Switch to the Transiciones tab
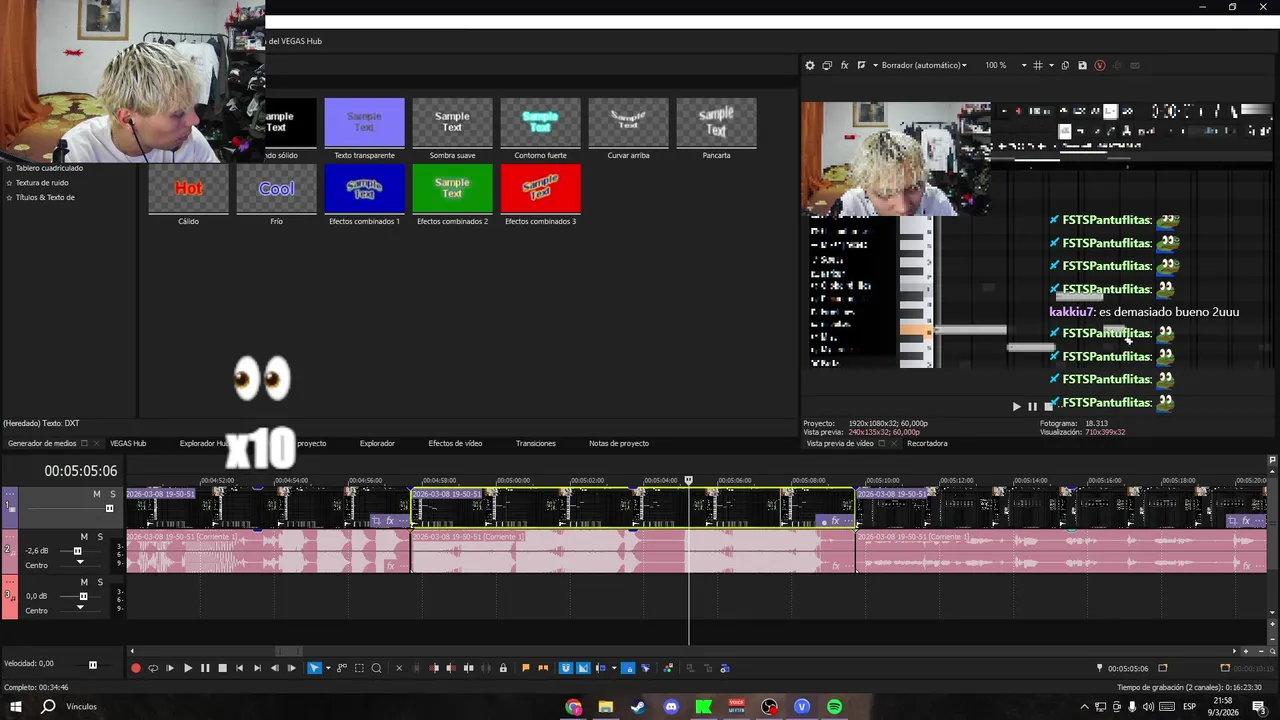The image size is (1280, 720). point(536,443)
